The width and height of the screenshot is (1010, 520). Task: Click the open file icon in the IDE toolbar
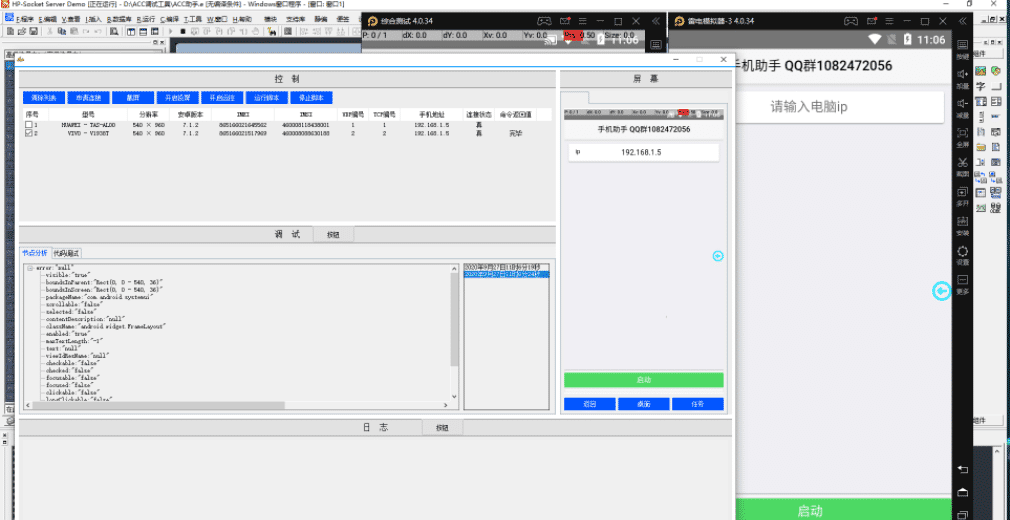[x=24, y=31]
